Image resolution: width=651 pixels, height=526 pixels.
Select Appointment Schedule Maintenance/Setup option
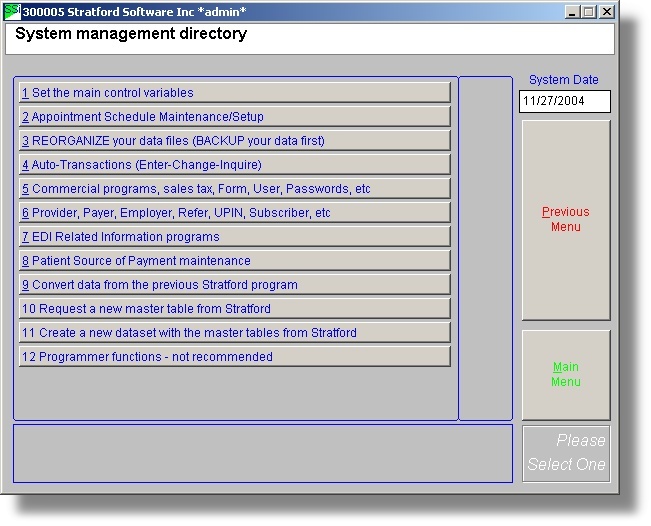point(235,117)
